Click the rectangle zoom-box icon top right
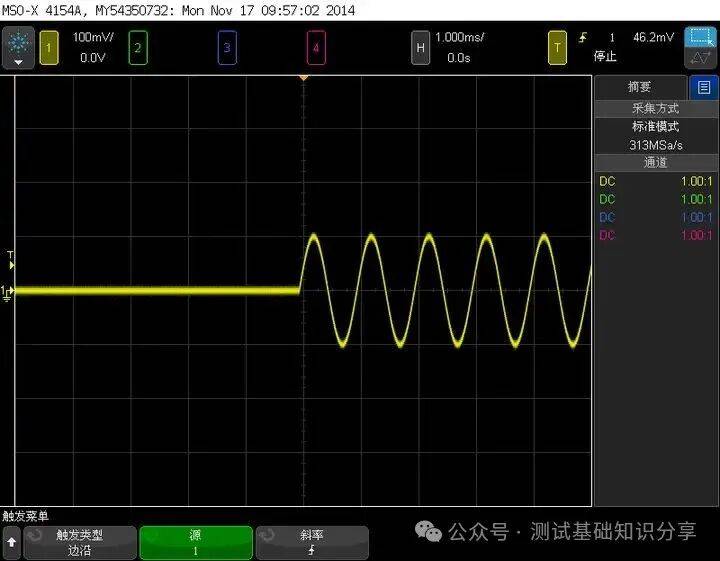Screen dimensions: 720x561 tap(700, 40)
